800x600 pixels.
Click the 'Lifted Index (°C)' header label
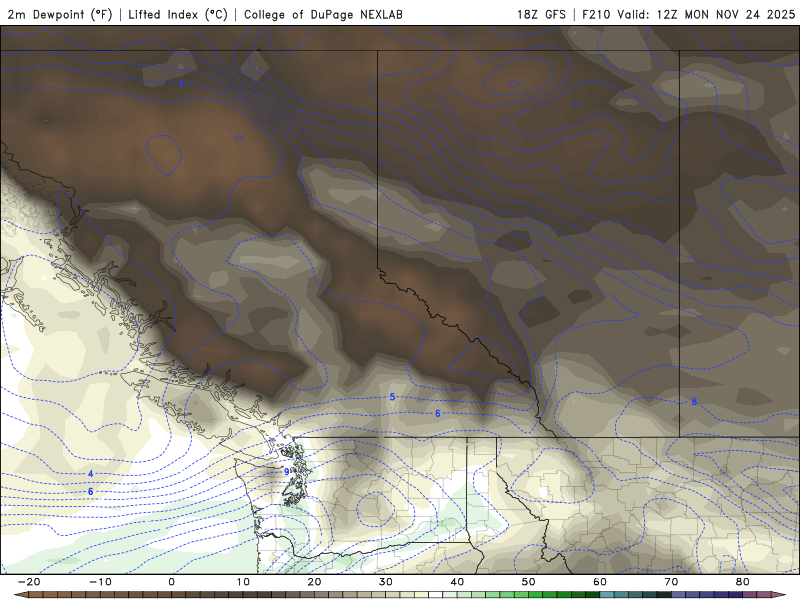pos(178,14)
